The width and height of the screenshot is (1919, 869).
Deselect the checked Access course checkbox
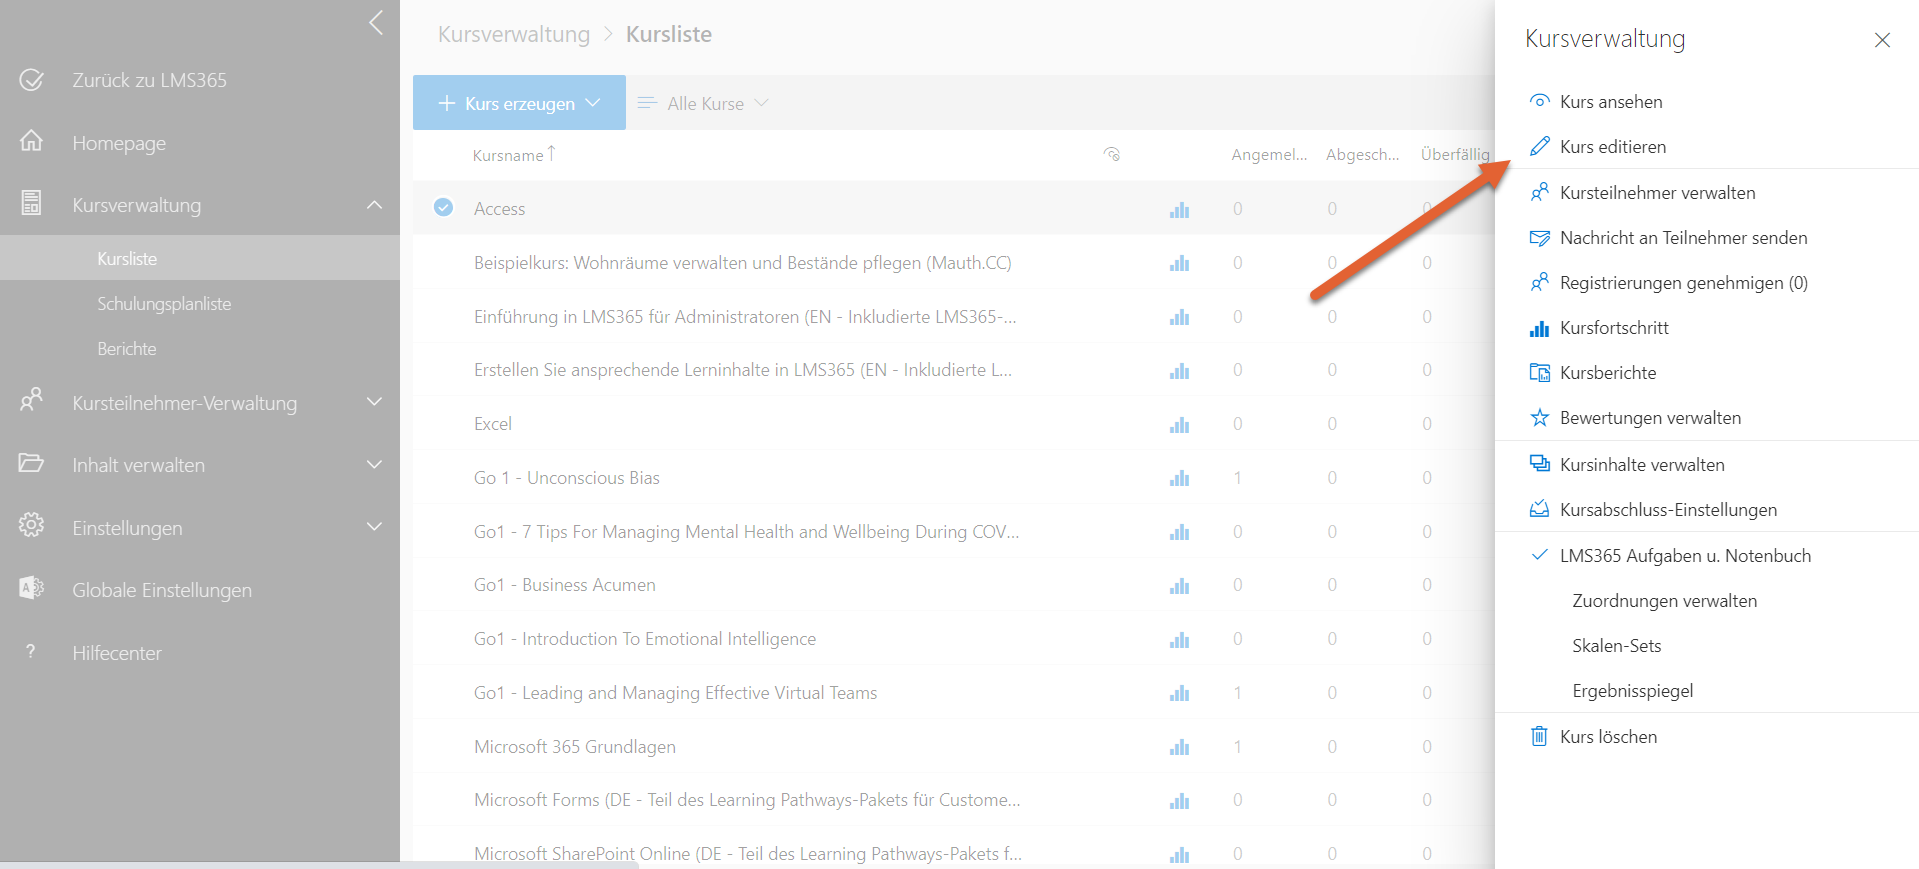pos(443,208)
